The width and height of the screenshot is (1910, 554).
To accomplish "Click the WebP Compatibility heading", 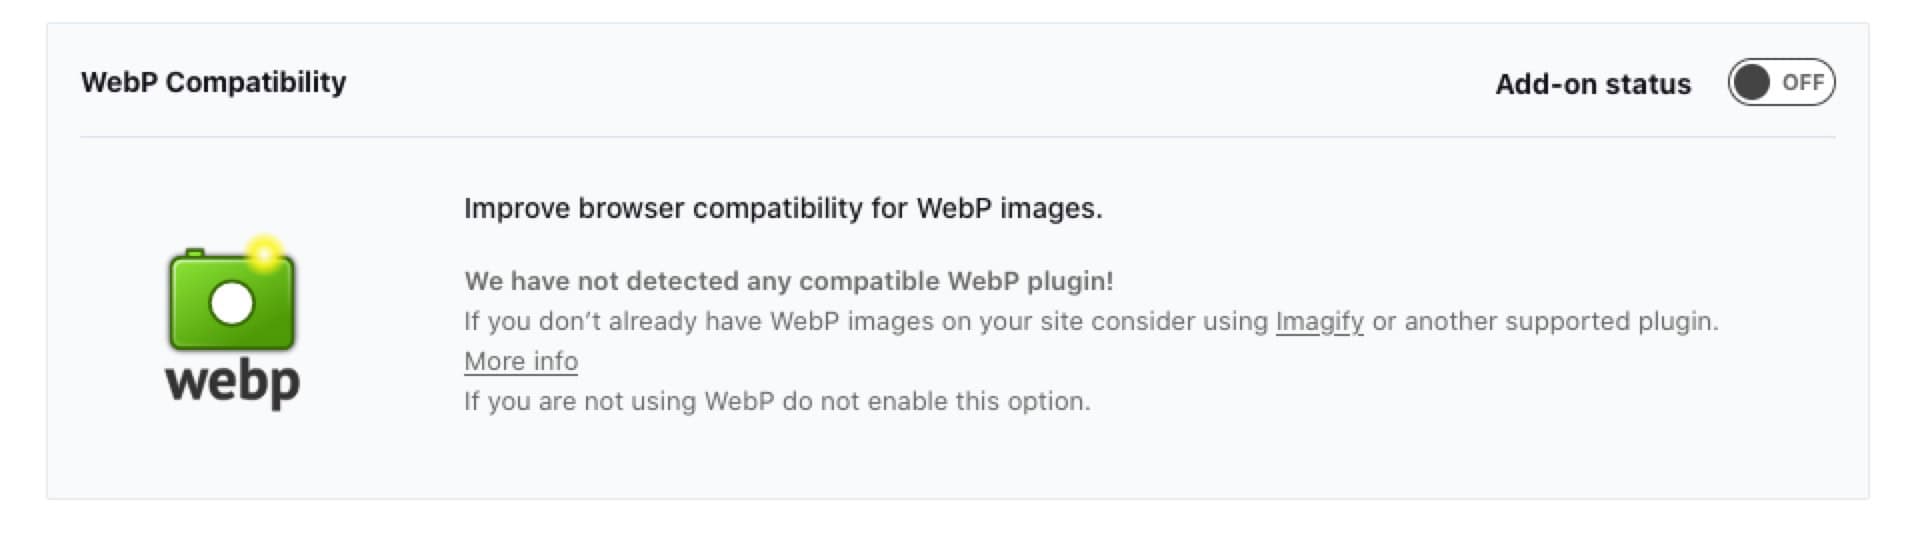I will (213, 82).
